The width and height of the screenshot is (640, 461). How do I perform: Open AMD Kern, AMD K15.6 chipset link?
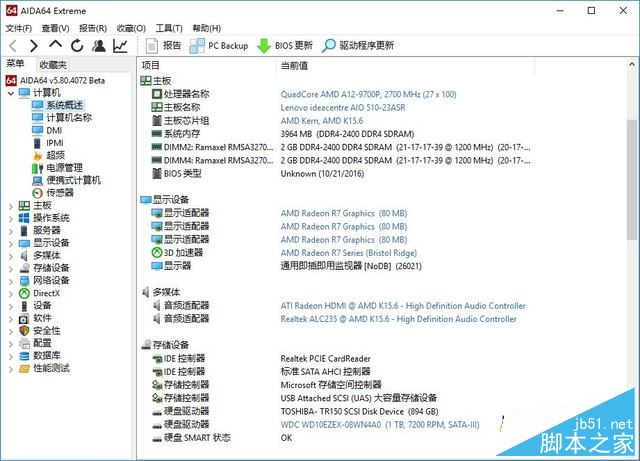(x=322, y=121)
